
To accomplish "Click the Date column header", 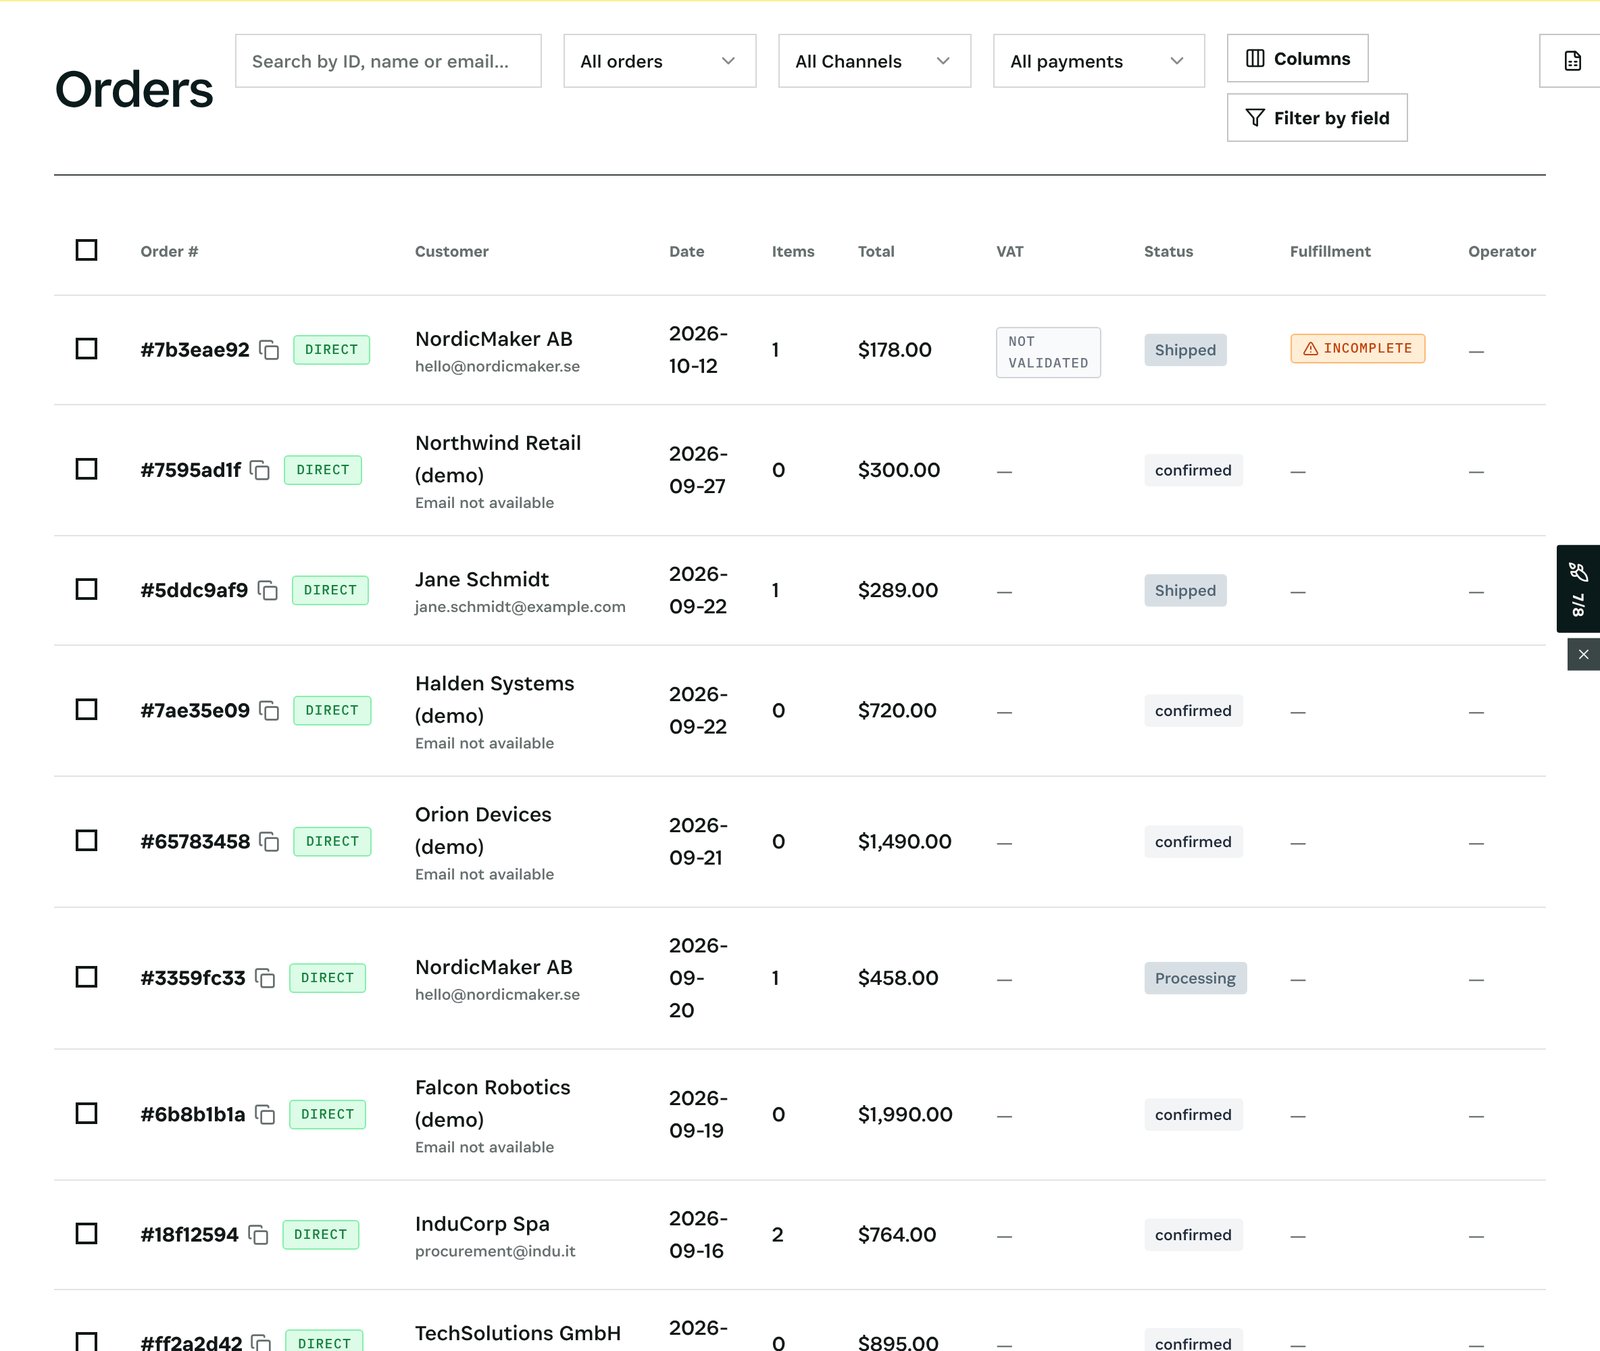I will point(687,252).
